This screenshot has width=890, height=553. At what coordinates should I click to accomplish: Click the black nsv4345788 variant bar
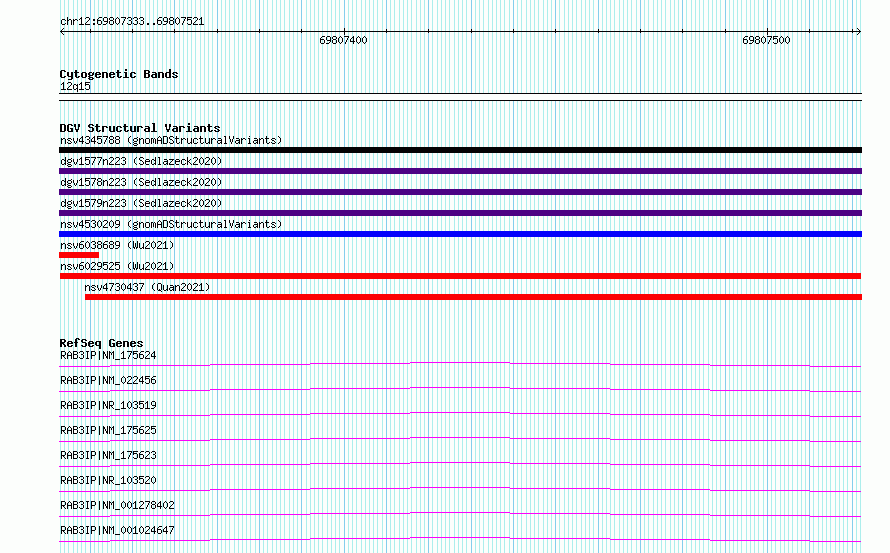(460, 150)
